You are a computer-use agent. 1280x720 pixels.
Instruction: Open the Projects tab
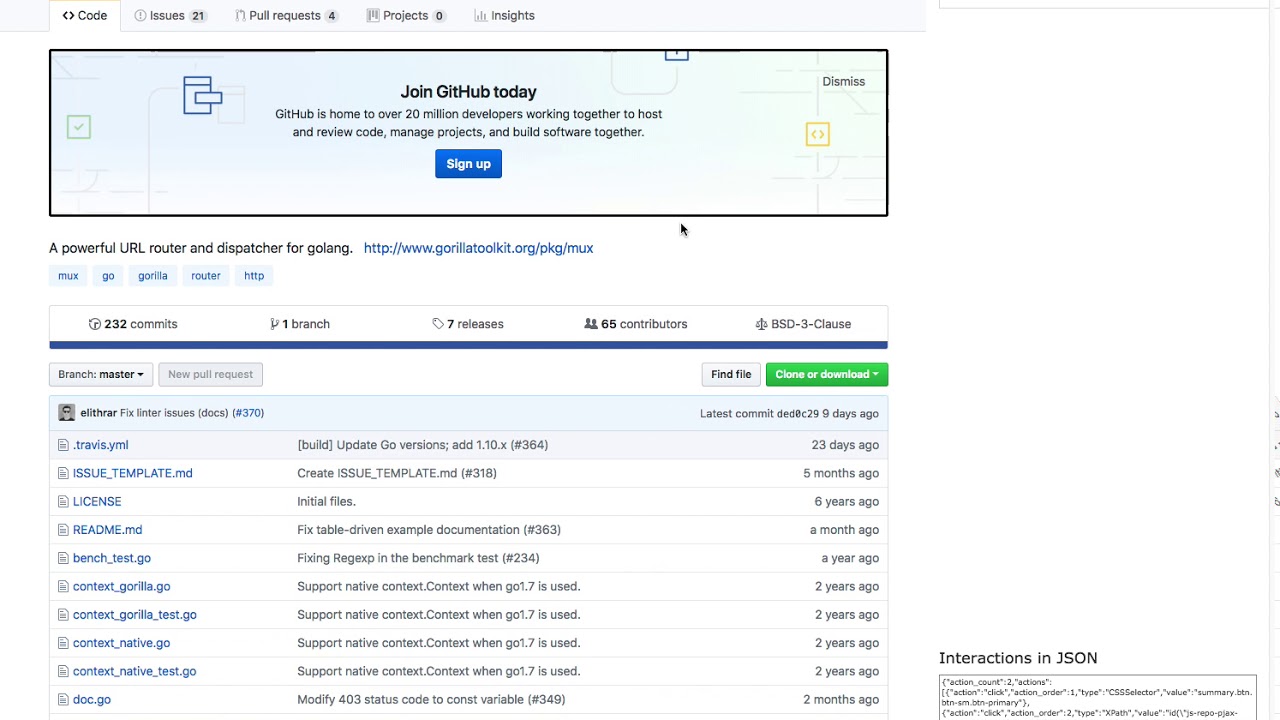[x=406, y=15]
